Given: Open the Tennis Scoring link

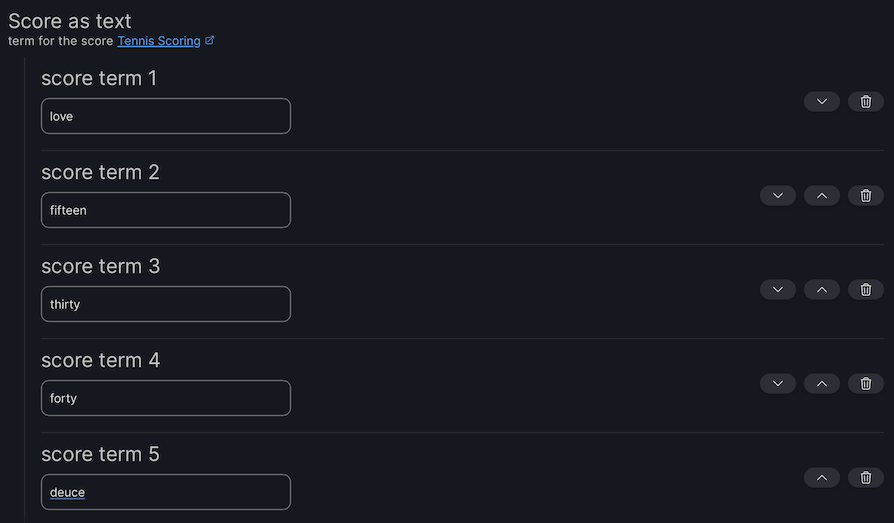Looking at the screenshot, I should tap(158, 41).
